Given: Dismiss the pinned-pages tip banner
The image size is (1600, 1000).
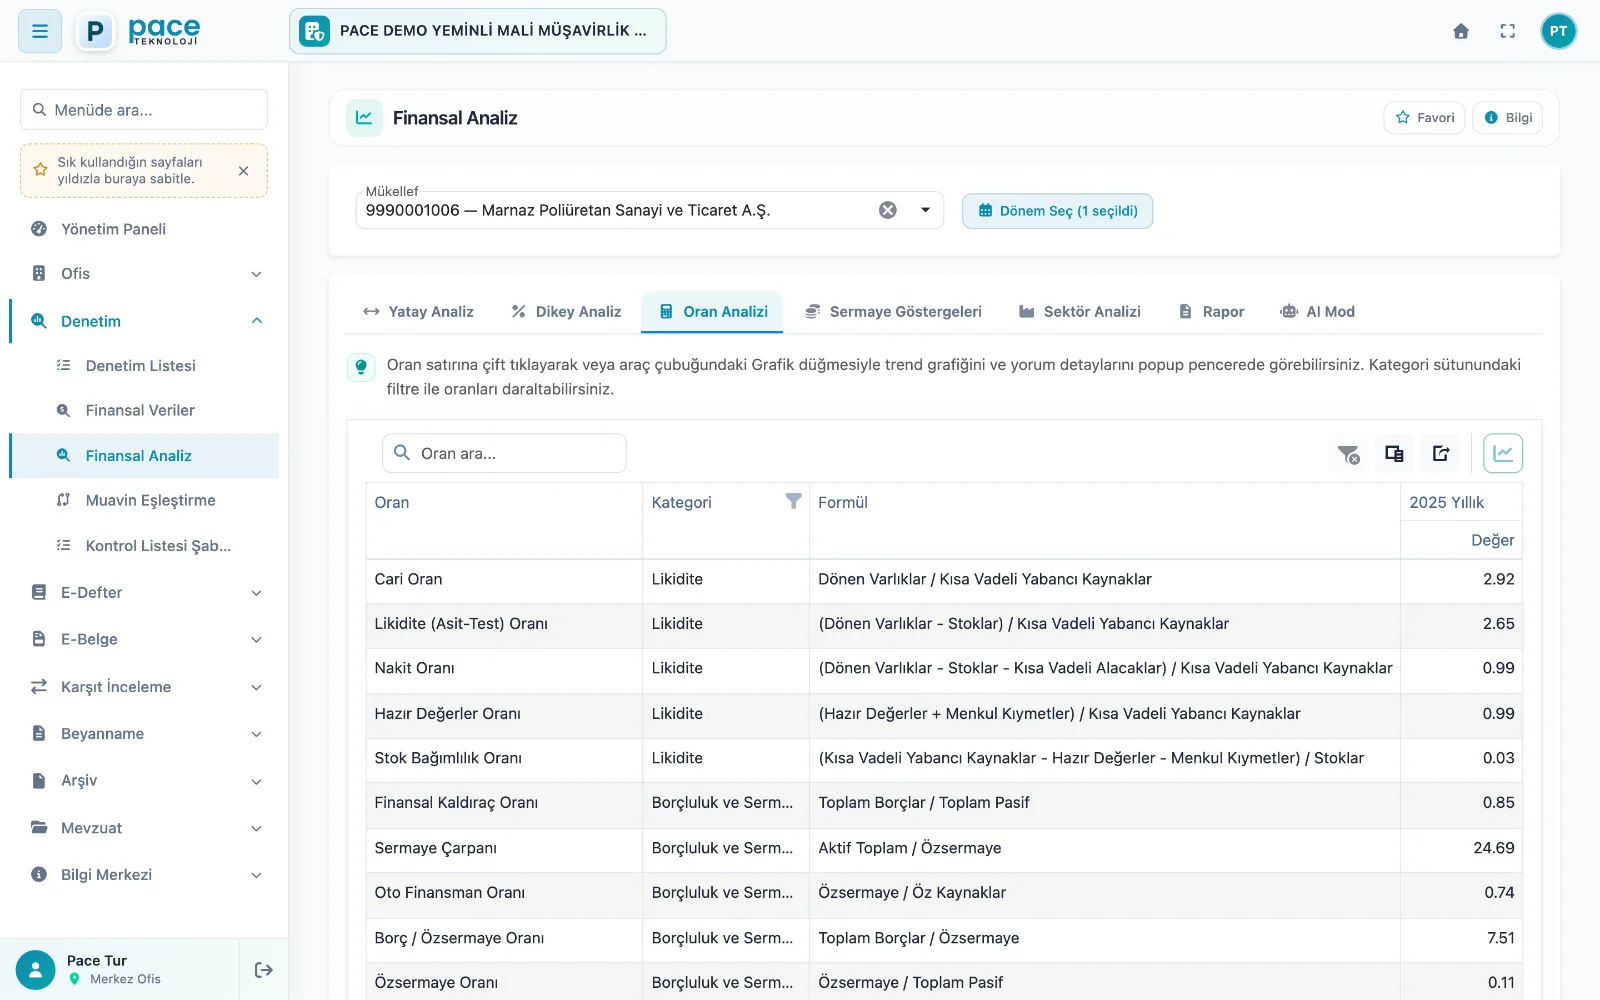Looking at the screenshot, I should click(x=243, y=171).
